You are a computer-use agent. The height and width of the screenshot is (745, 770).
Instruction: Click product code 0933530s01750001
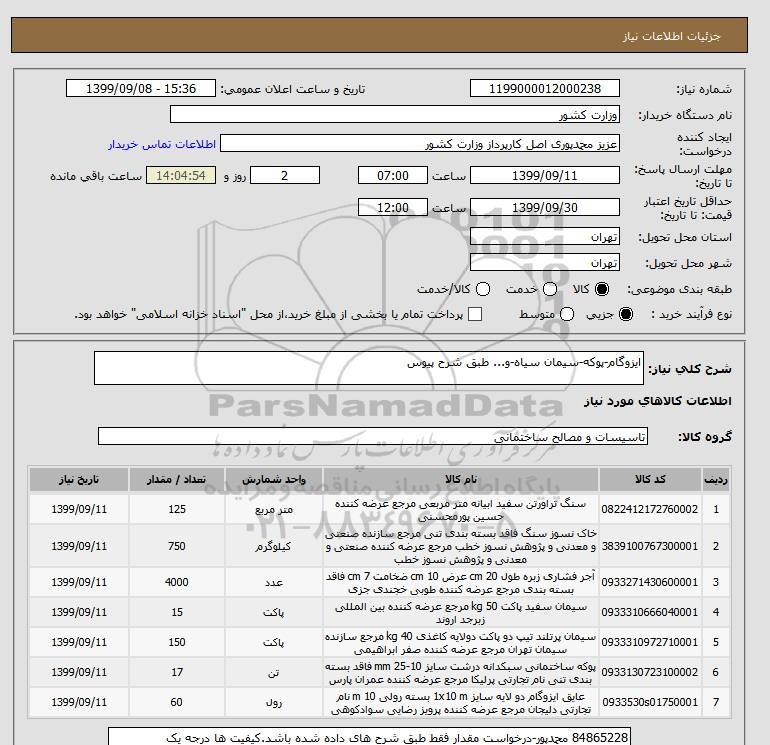(650, 702)
